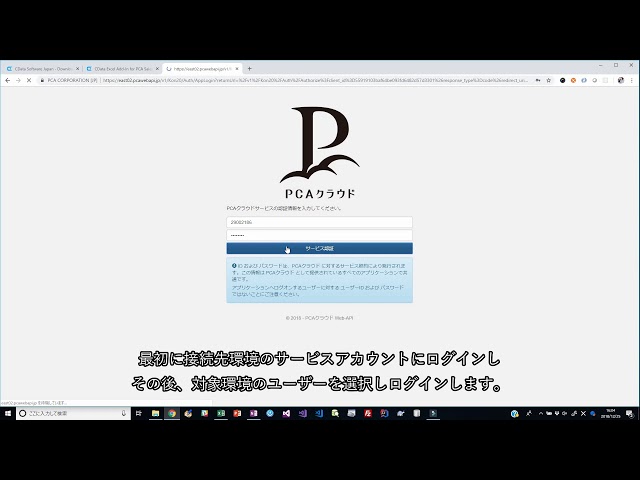Click the black circular extension icon
This screenshot has height=480, width=640.
pyautogui.click(x=562, y=80)
